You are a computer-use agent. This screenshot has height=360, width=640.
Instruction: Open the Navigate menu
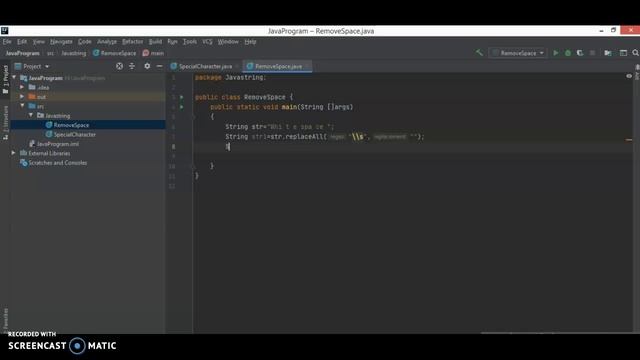pyautogui.click(x=61, y=42)
